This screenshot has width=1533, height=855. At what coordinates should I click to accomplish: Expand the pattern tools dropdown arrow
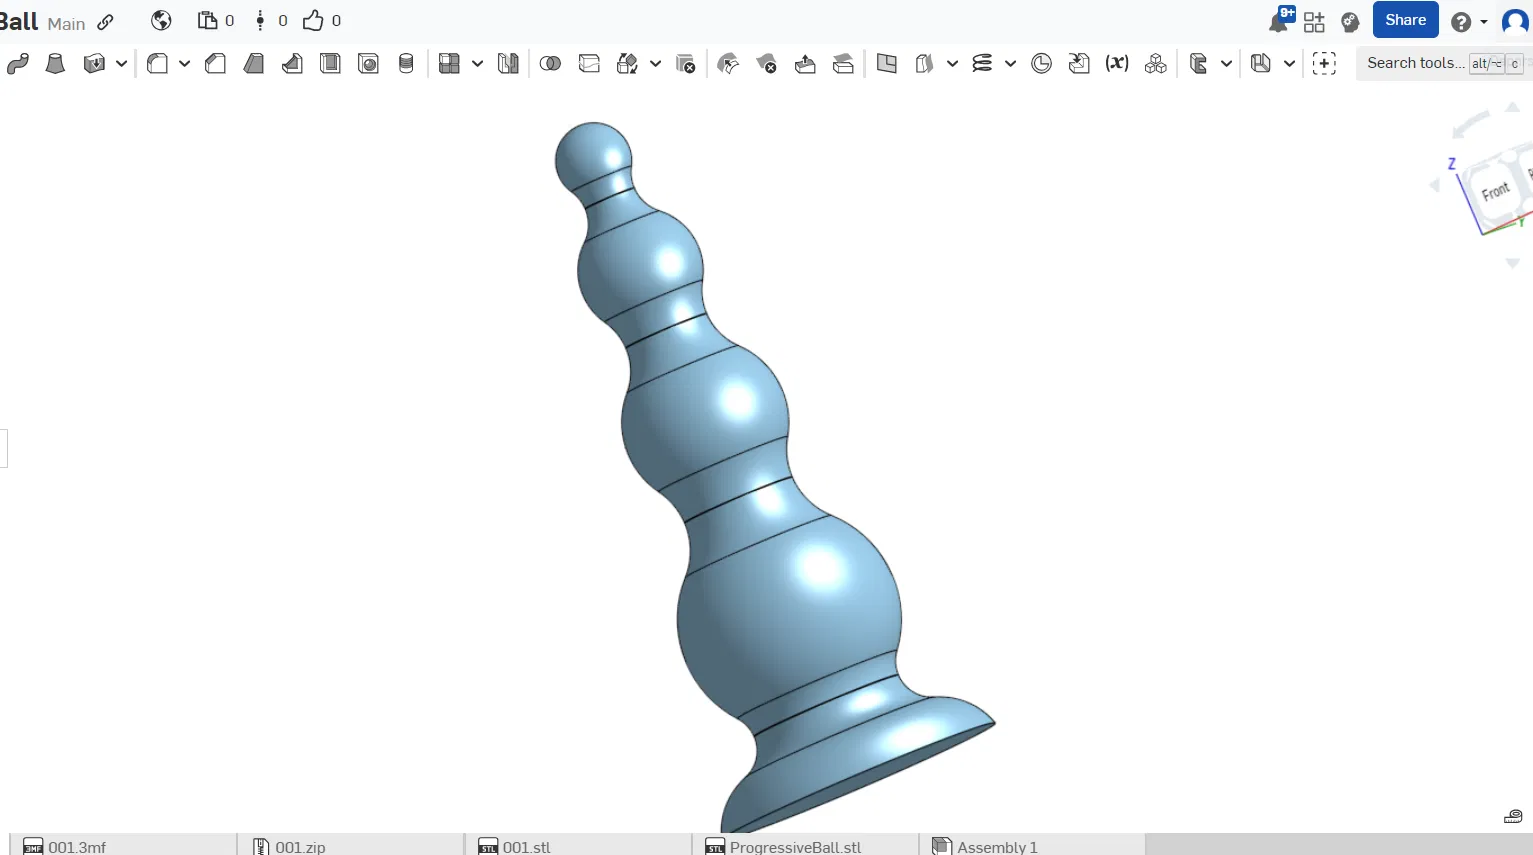tap(477, 64)
